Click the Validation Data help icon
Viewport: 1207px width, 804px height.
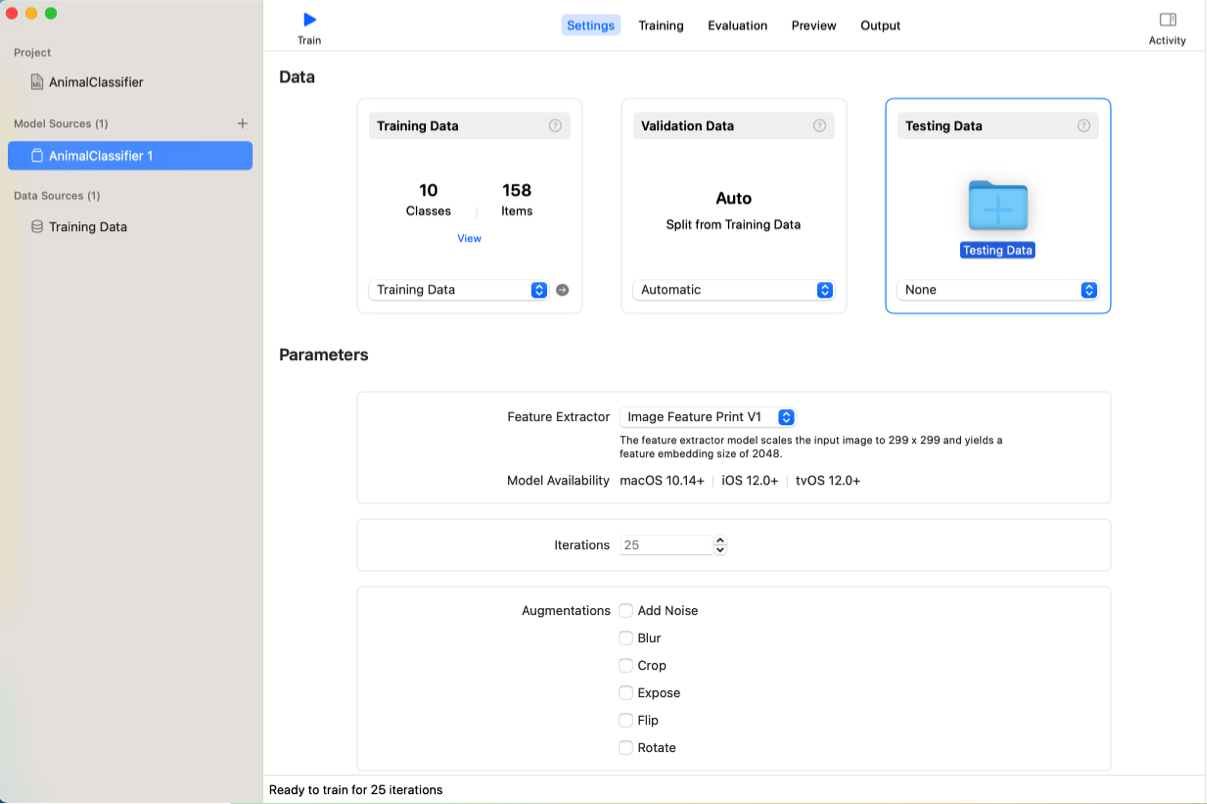tap(819, 126)
